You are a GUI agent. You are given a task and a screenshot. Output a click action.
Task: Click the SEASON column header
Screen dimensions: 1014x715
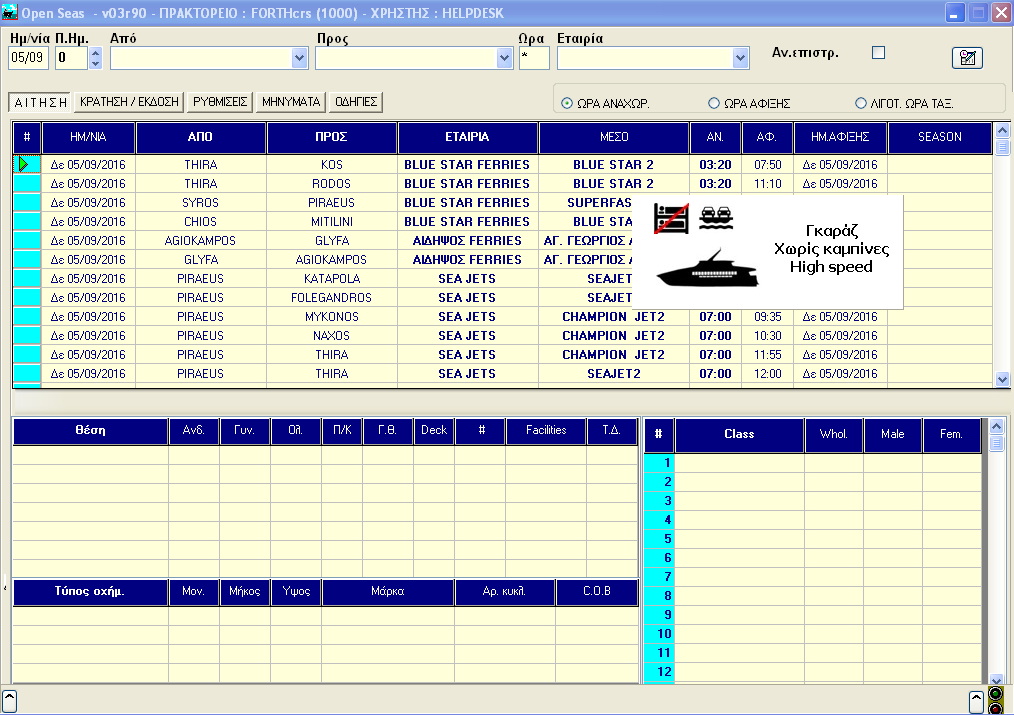point(940,137)
